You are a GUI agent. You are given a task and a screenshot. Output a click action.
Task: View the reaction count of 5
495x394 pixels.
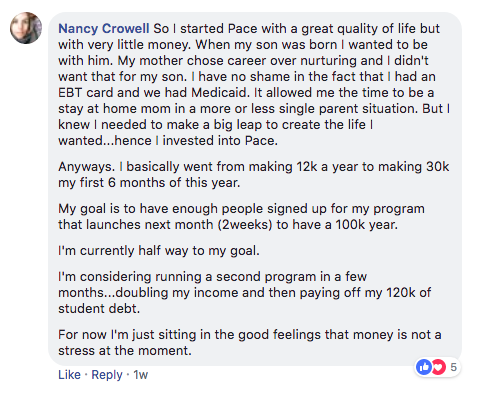pyautogui.click(x=453, y=367)
